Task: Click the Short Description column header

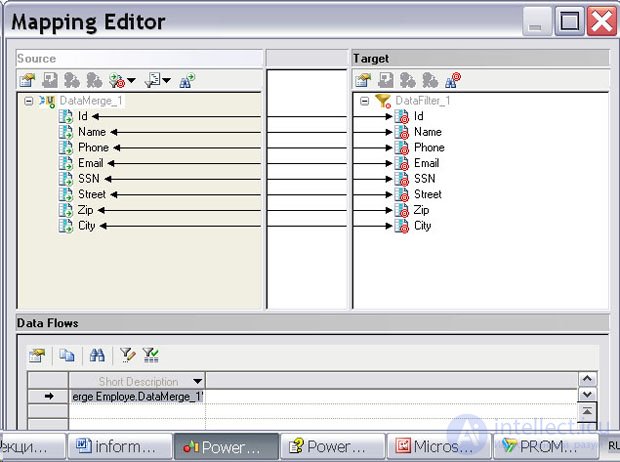Action: [x=137, y=381]
